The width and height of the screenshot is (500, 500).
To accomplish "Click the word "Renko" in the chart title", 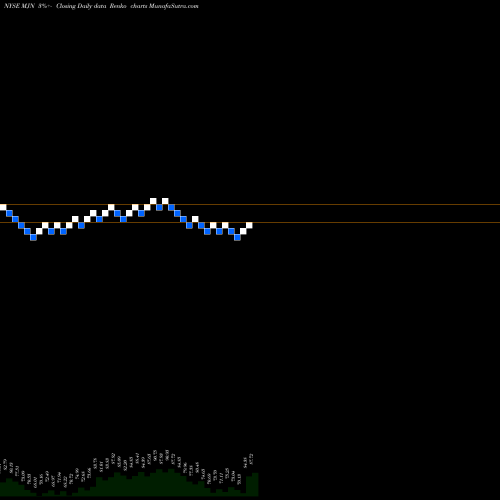I will pyautogui.click(x=118, y=6).
